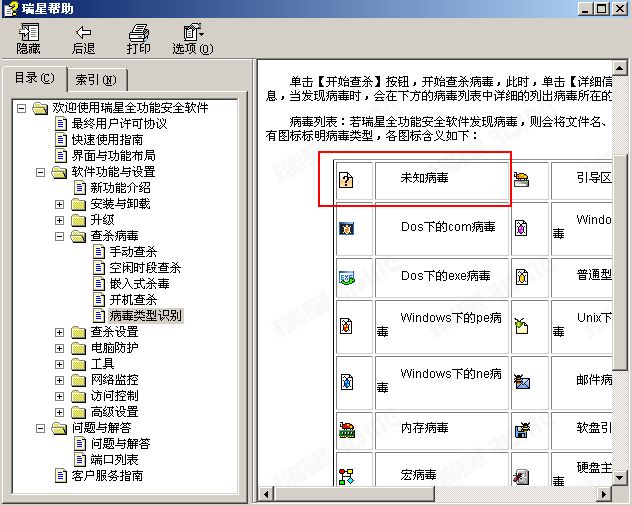
Task: Click the Windows下的ne病毒 icon
Action: [x=347, y=382]
